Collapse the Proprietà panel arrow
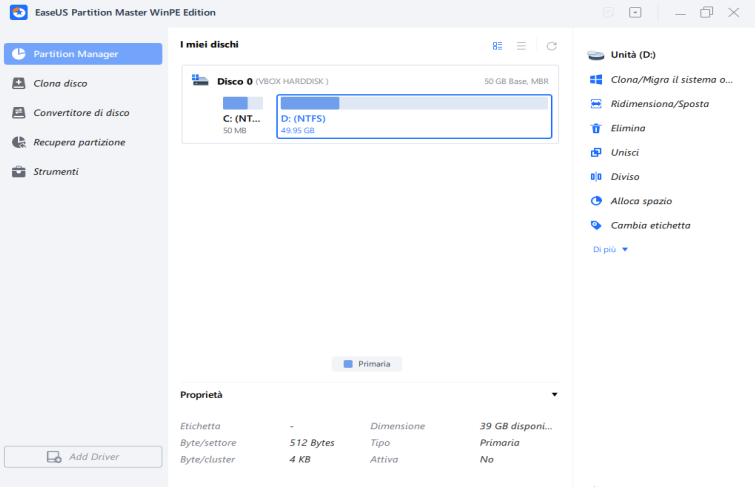Viewport: 755px width, 487px height. click(554, 395)
